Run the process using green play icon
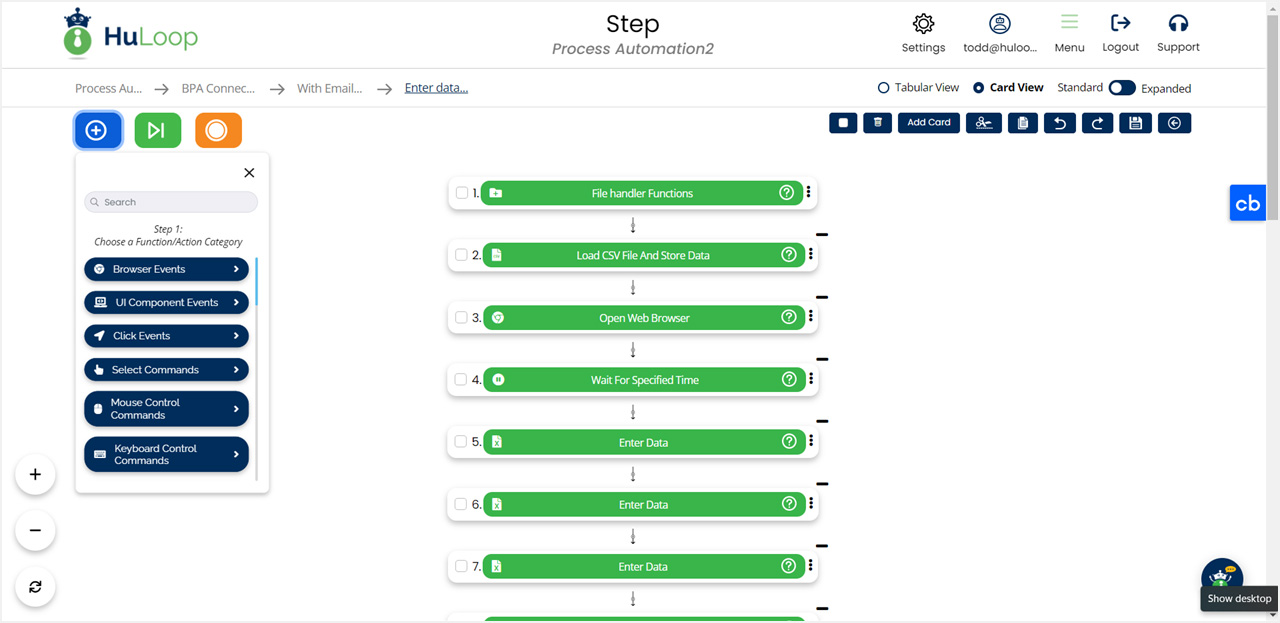 point(157,130)
